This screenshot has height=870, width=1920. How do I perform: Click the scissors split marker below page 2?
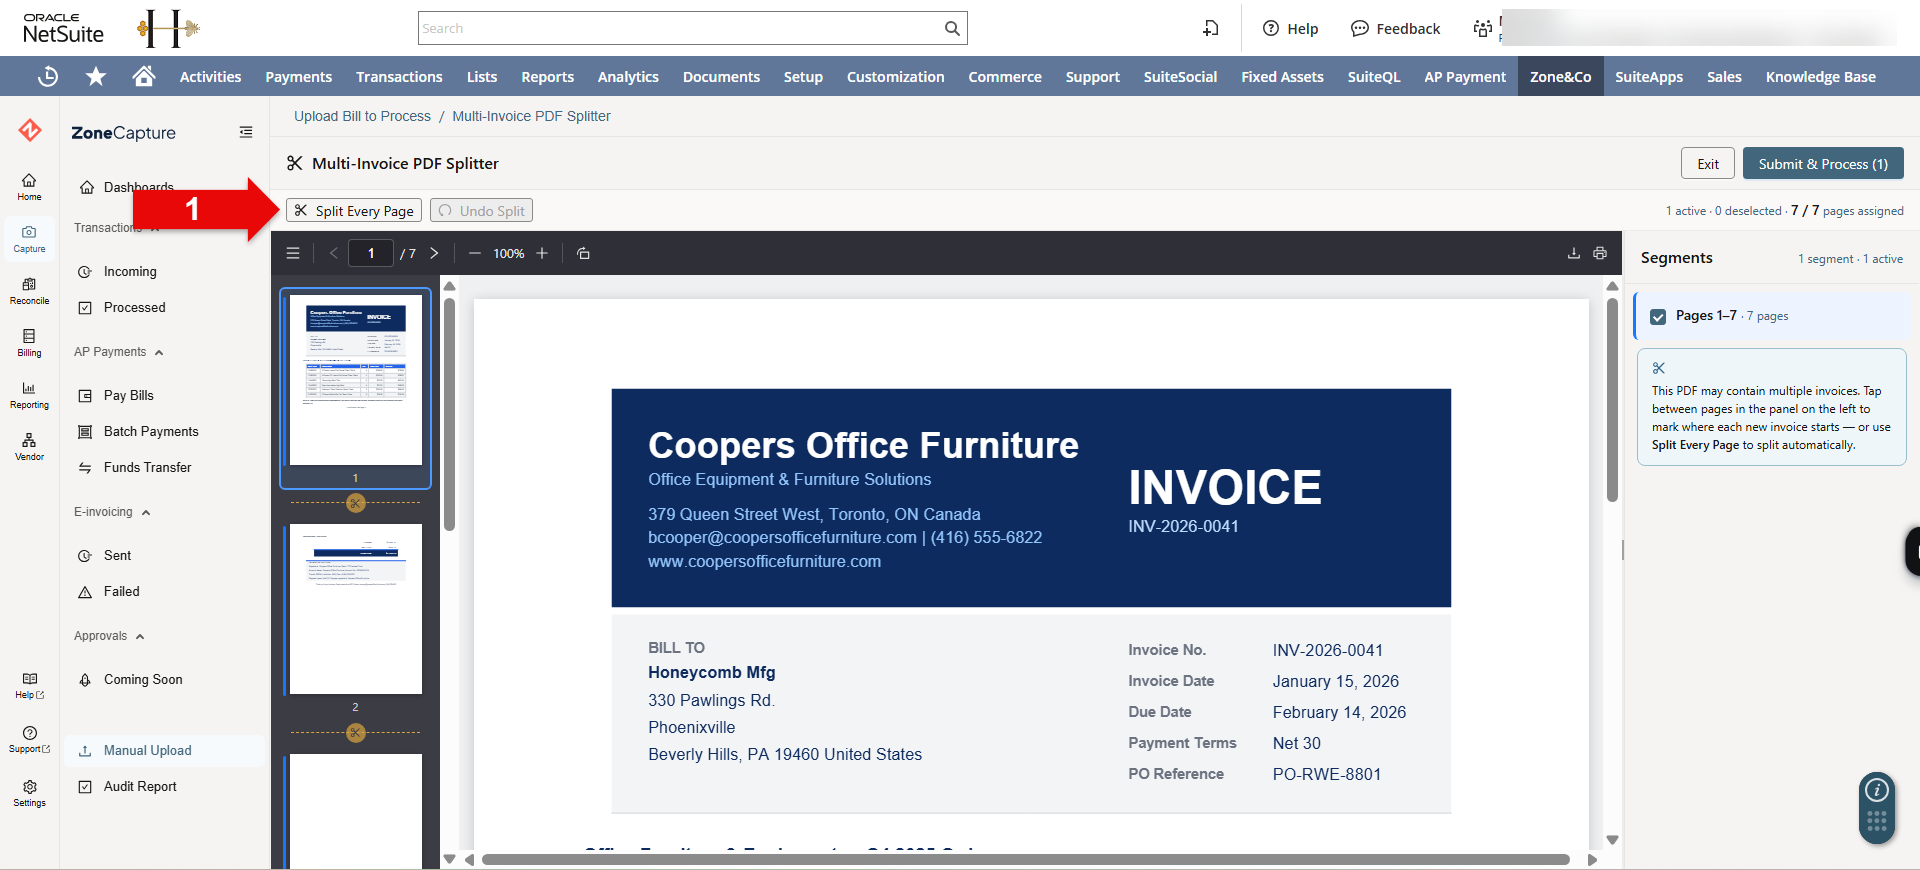pos(355,733)
